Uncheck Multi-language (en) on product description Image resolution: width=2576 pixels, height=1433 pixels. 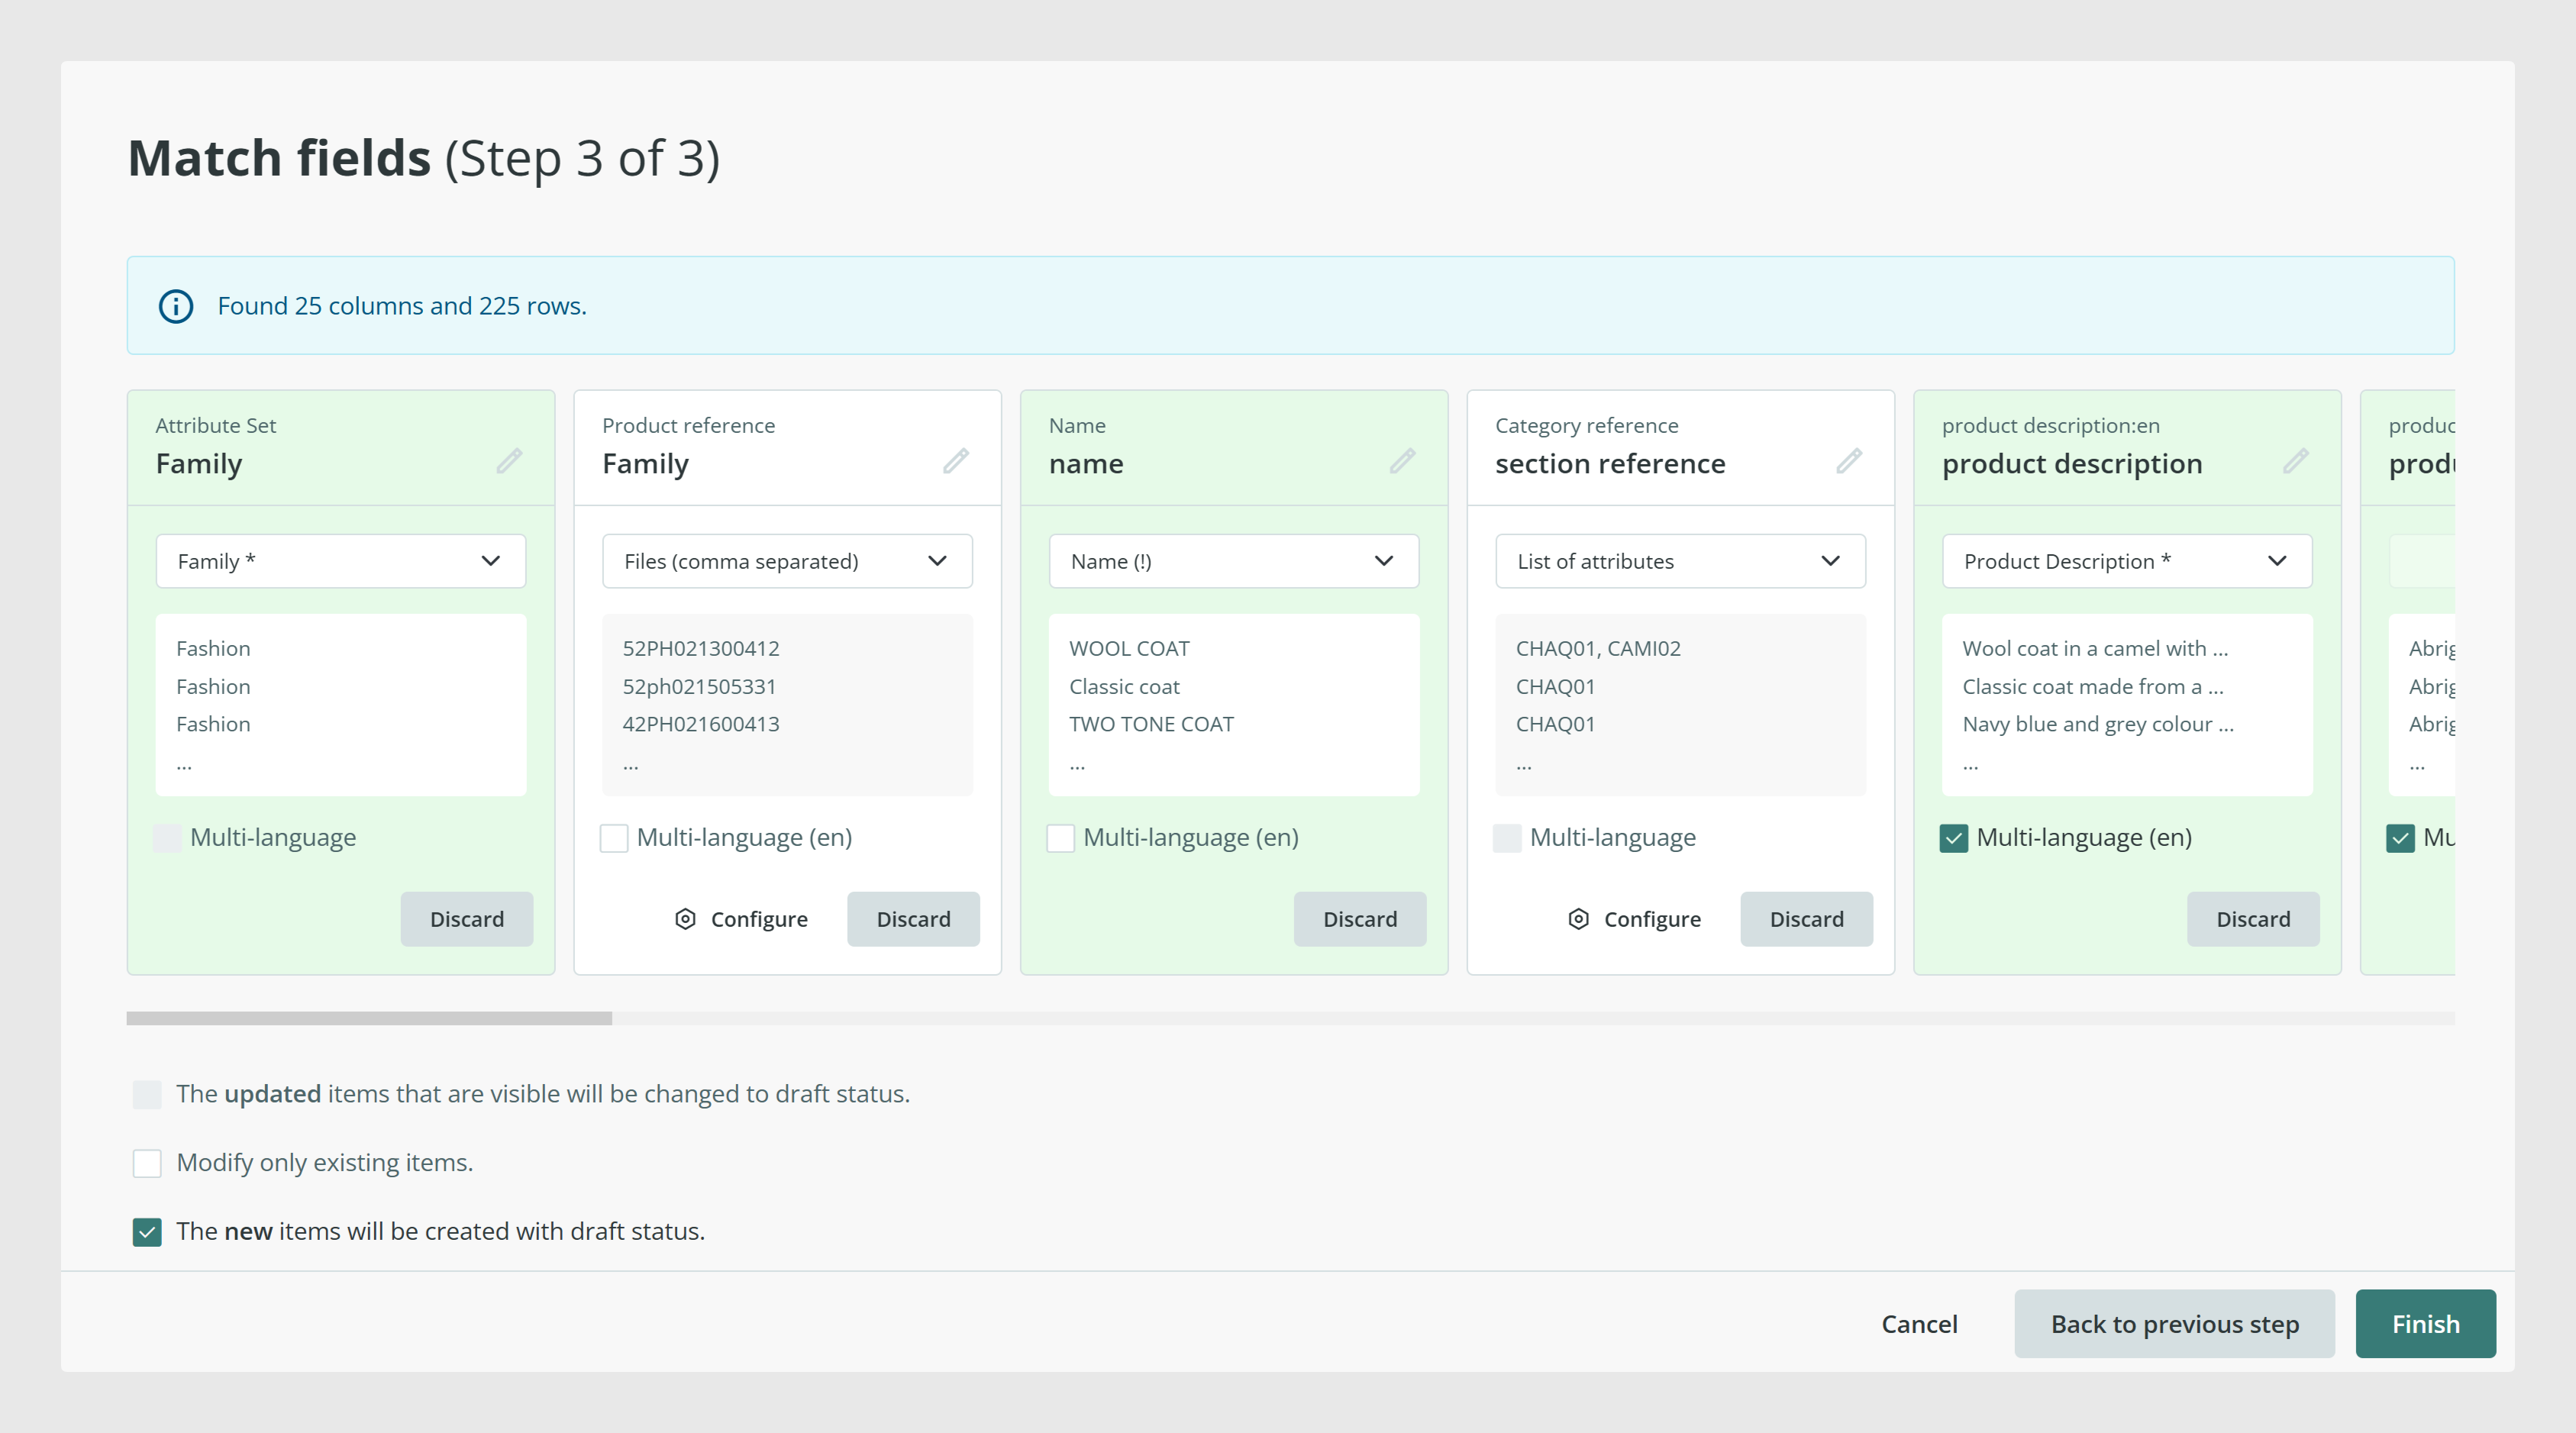tap(1954, 838)
